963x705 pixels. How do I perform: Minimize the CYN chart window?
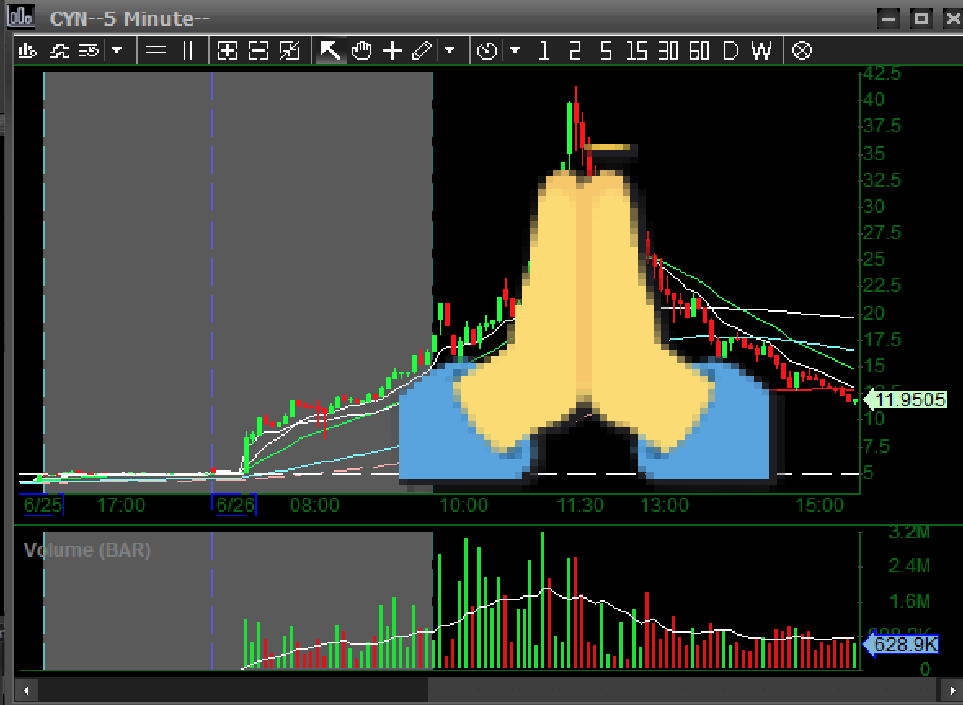[x=888, y=18]
